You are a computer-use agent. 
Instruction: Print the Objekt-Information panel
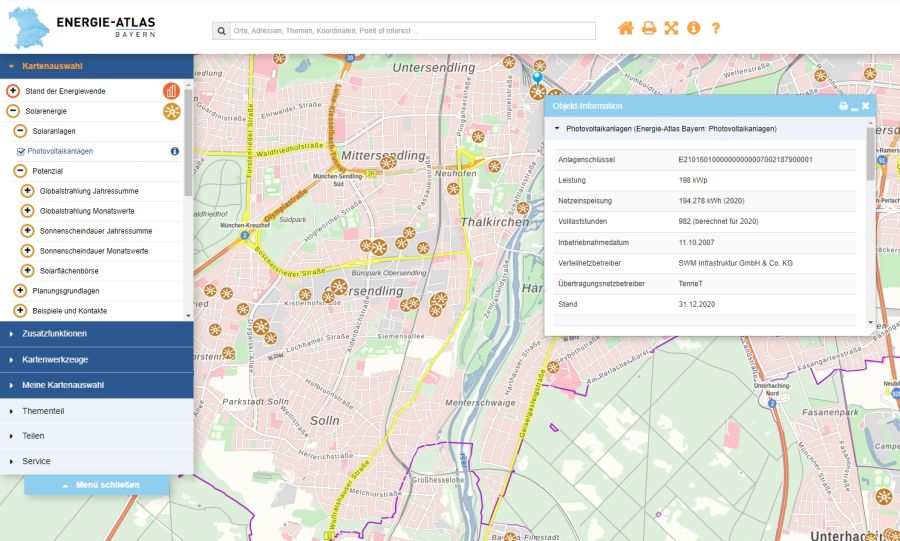click(x=843, y=106)
